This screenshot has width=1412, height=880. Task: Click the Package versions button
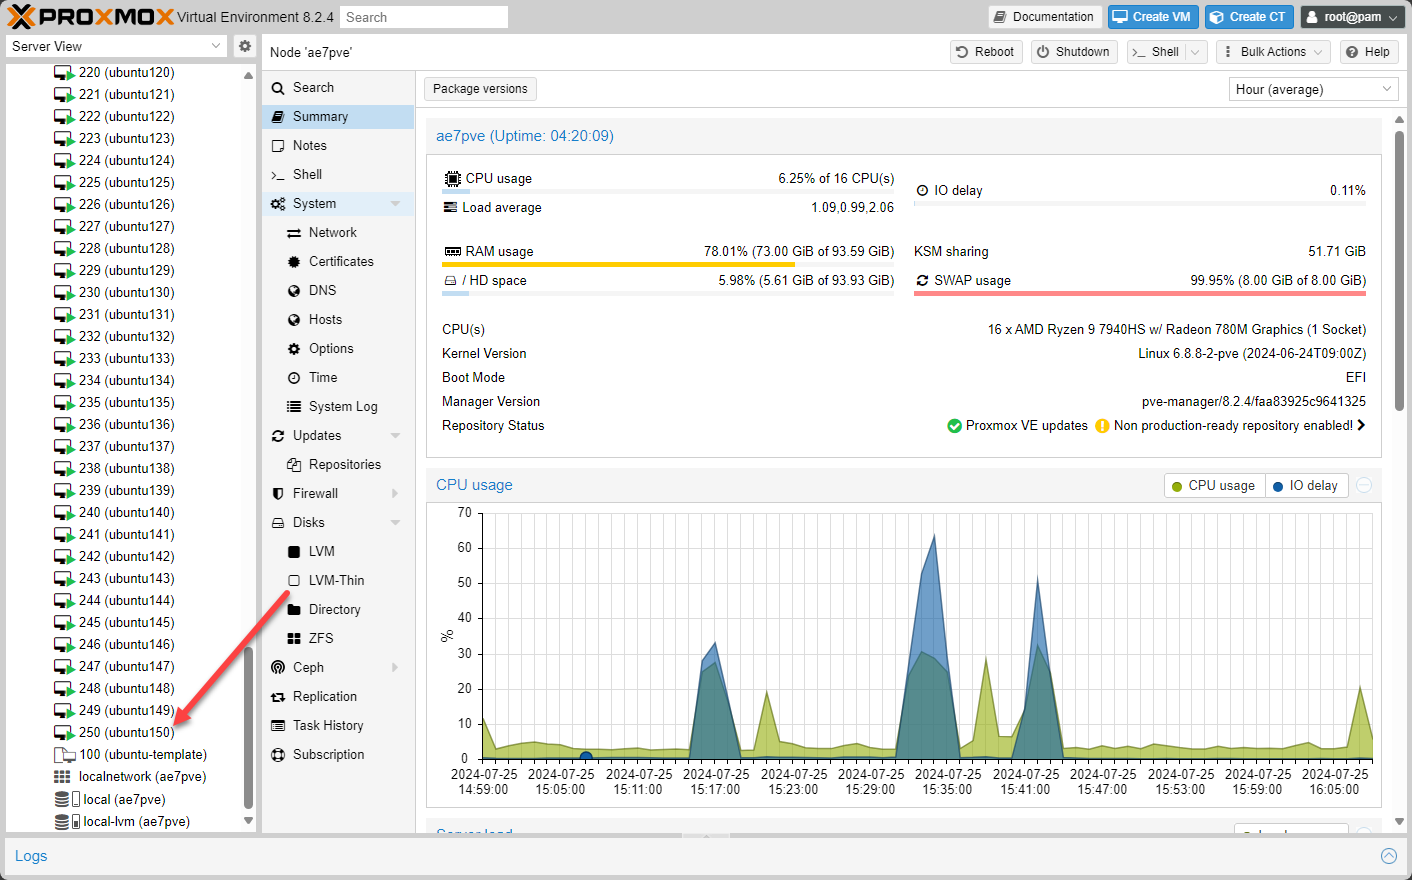point(480,89)
